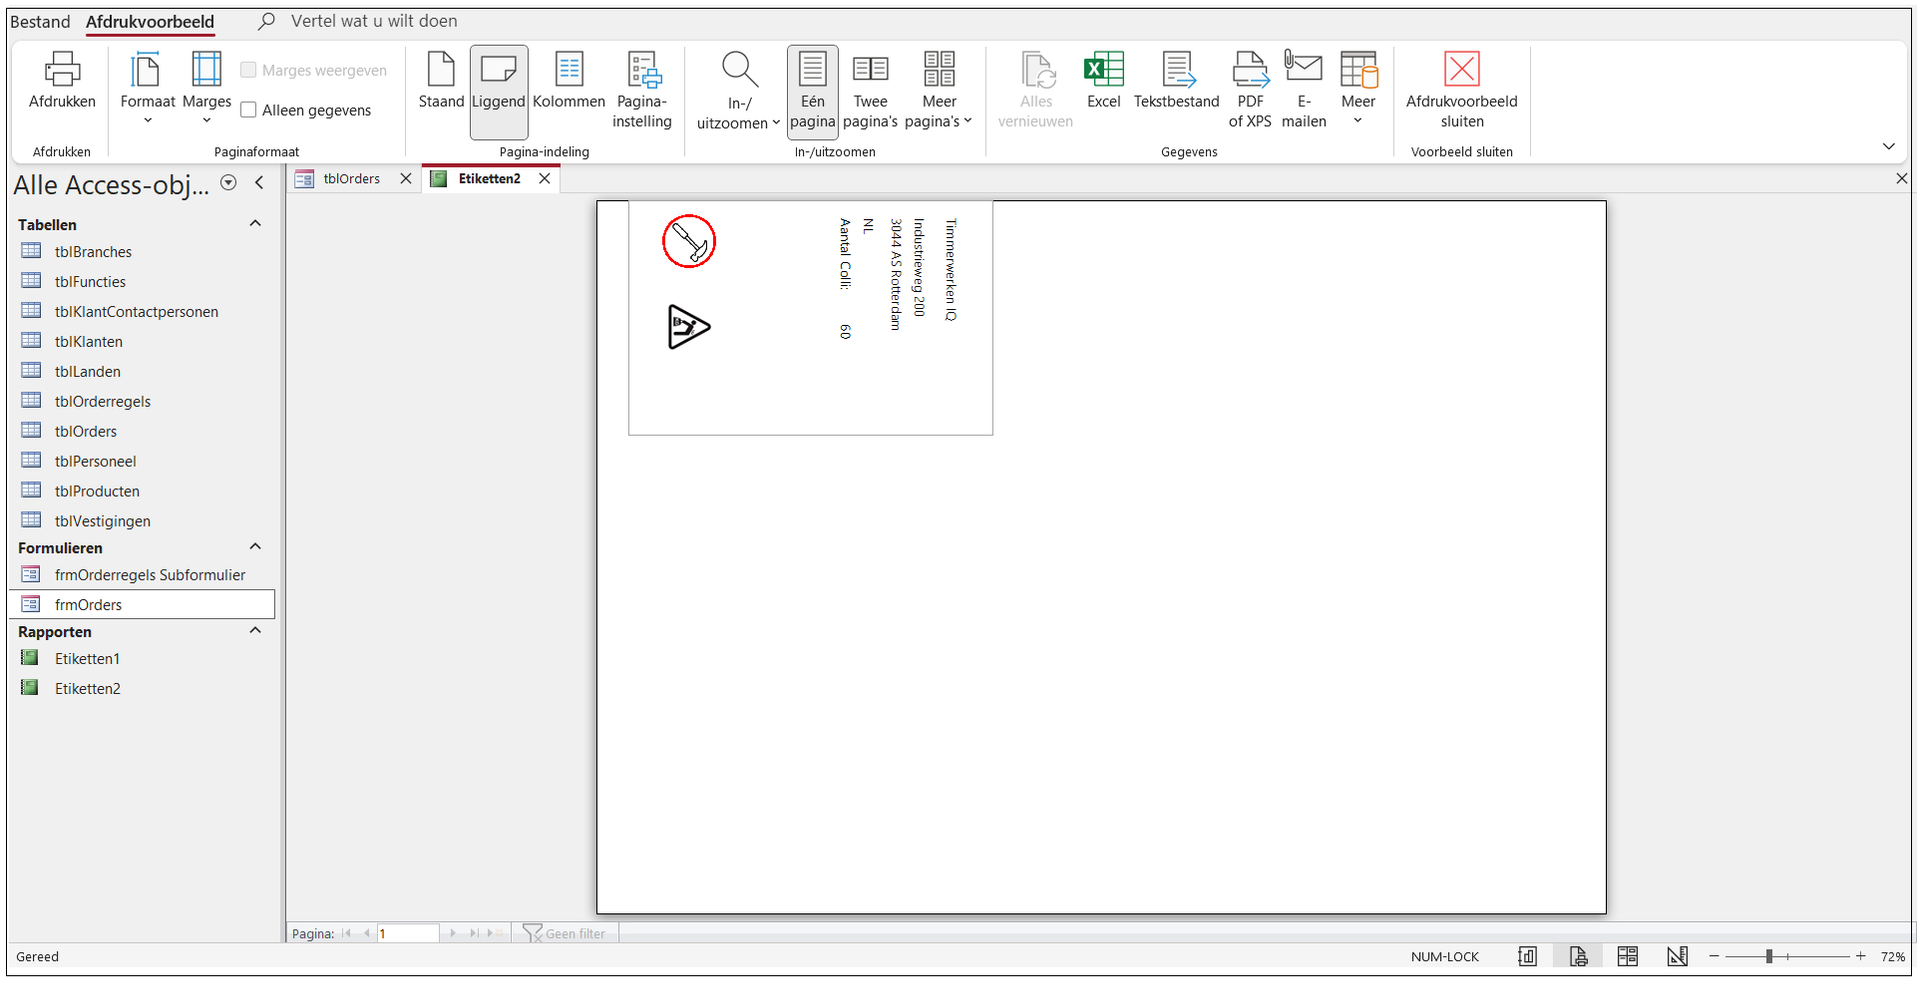
Task: Export to Tekstbestand
Action: pos(1177,81)
